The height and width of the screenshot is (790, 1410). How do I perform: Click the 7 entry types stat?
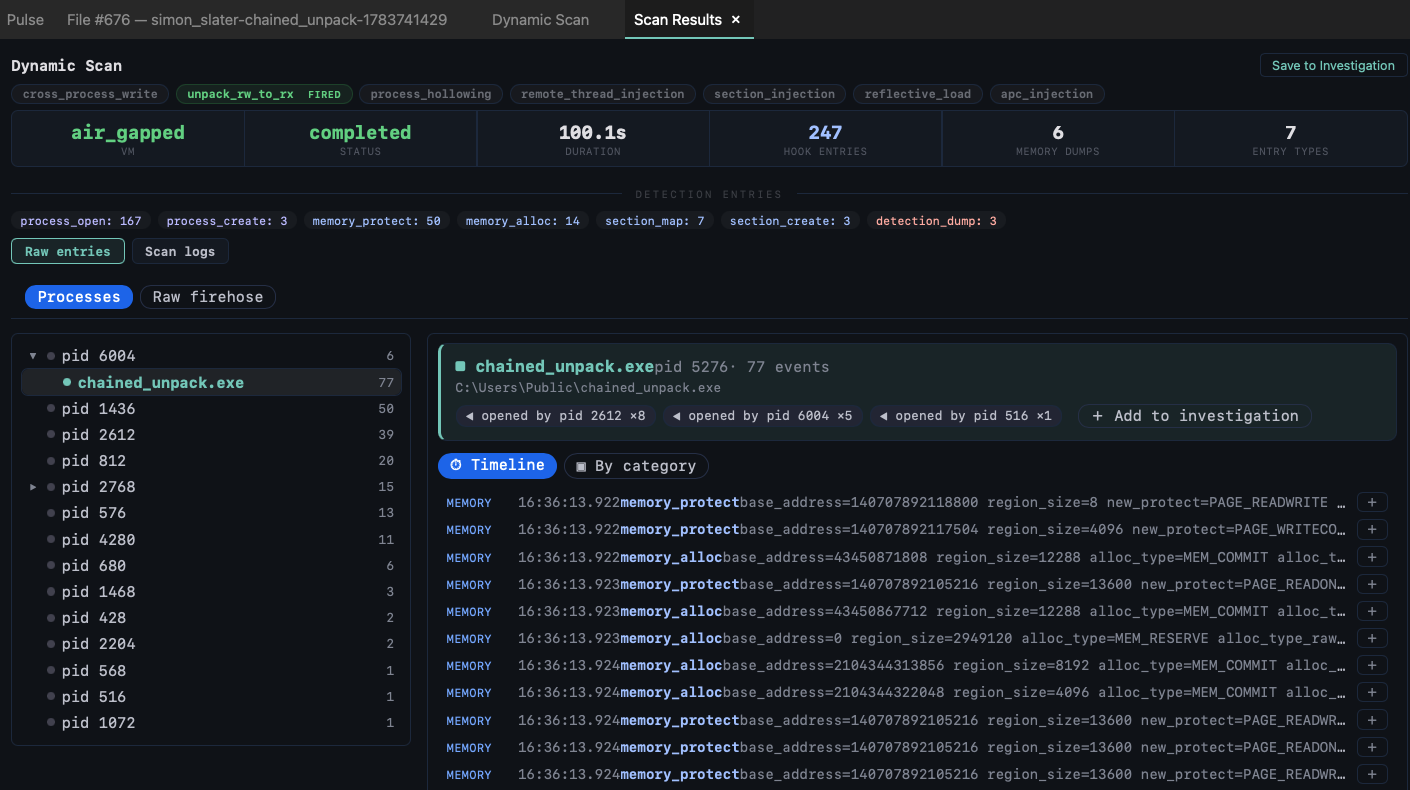coord(1290,139)
